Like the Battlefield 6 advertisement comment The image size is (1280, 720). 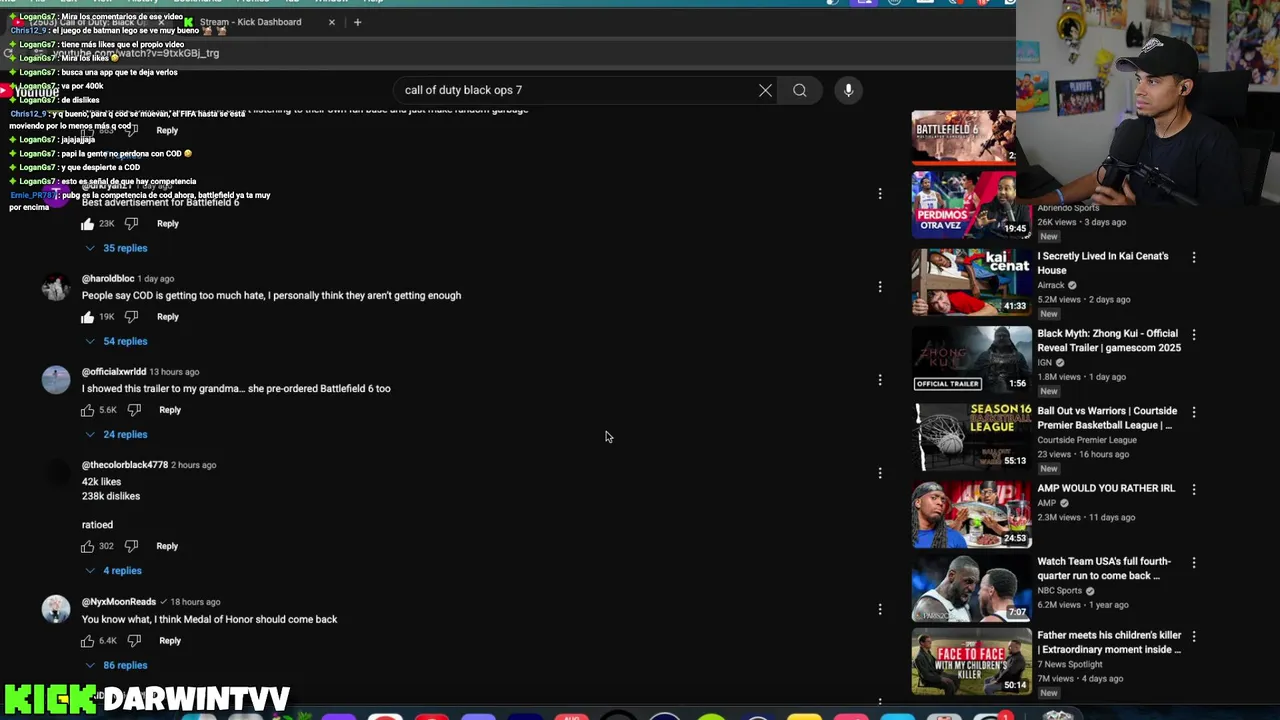[88, 224]
